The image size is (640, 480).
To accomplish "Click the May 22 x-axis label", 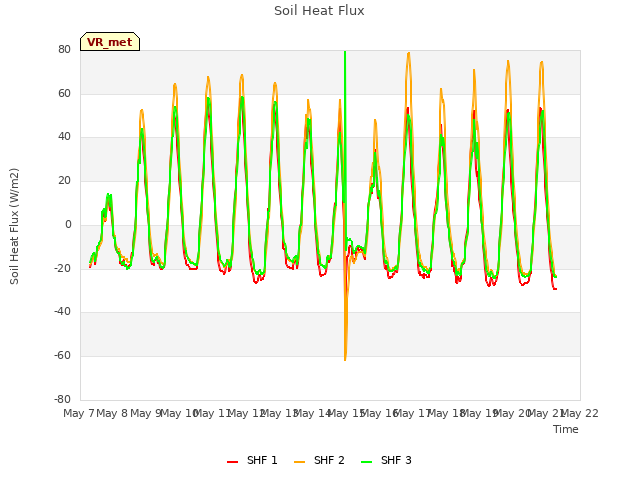I will coord(580,413).
